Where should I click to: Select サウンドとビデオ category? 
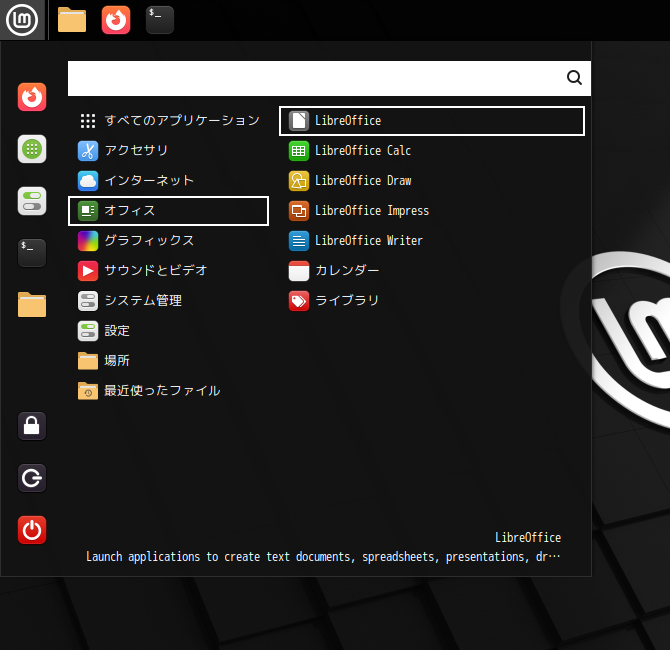tap(168, 271)
